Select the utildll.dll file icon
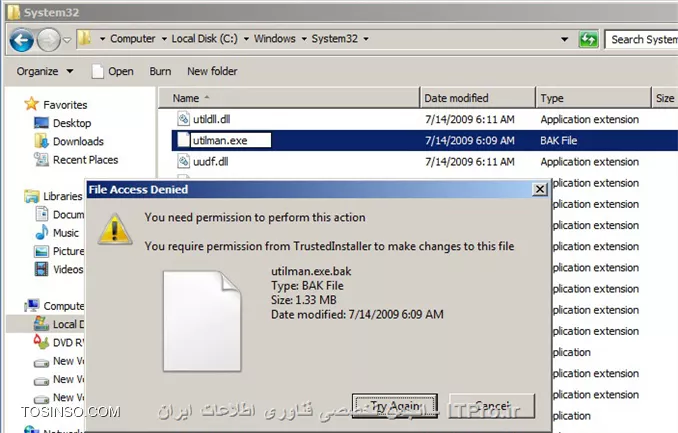This screenshot has width=678, height=433. click(x=184, y=119)
